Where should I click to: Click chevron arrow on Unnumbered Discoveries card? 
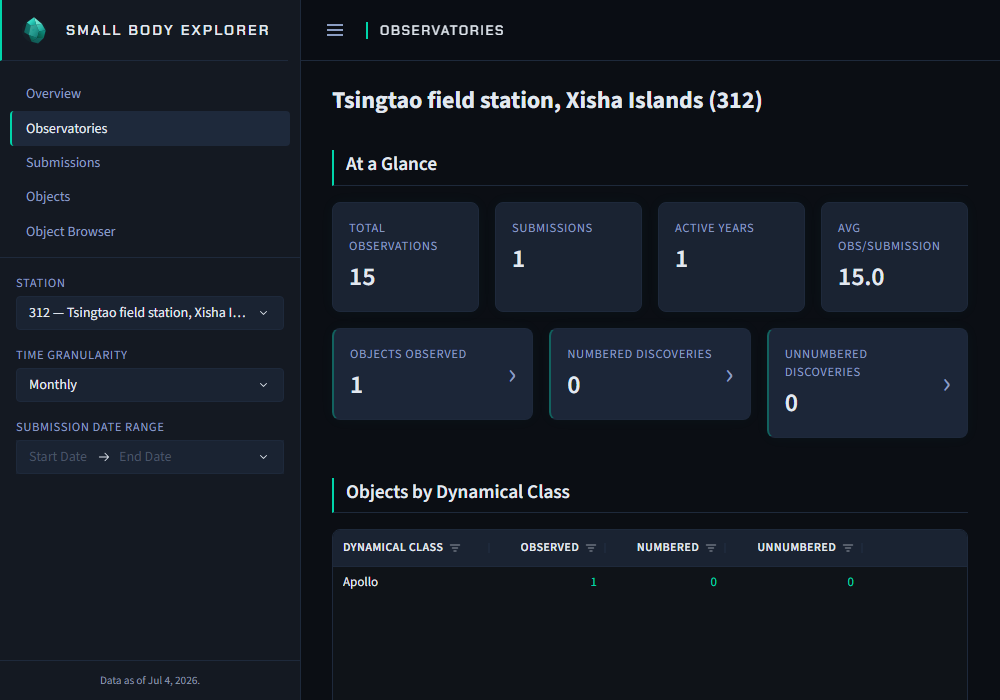coord(946,384)
